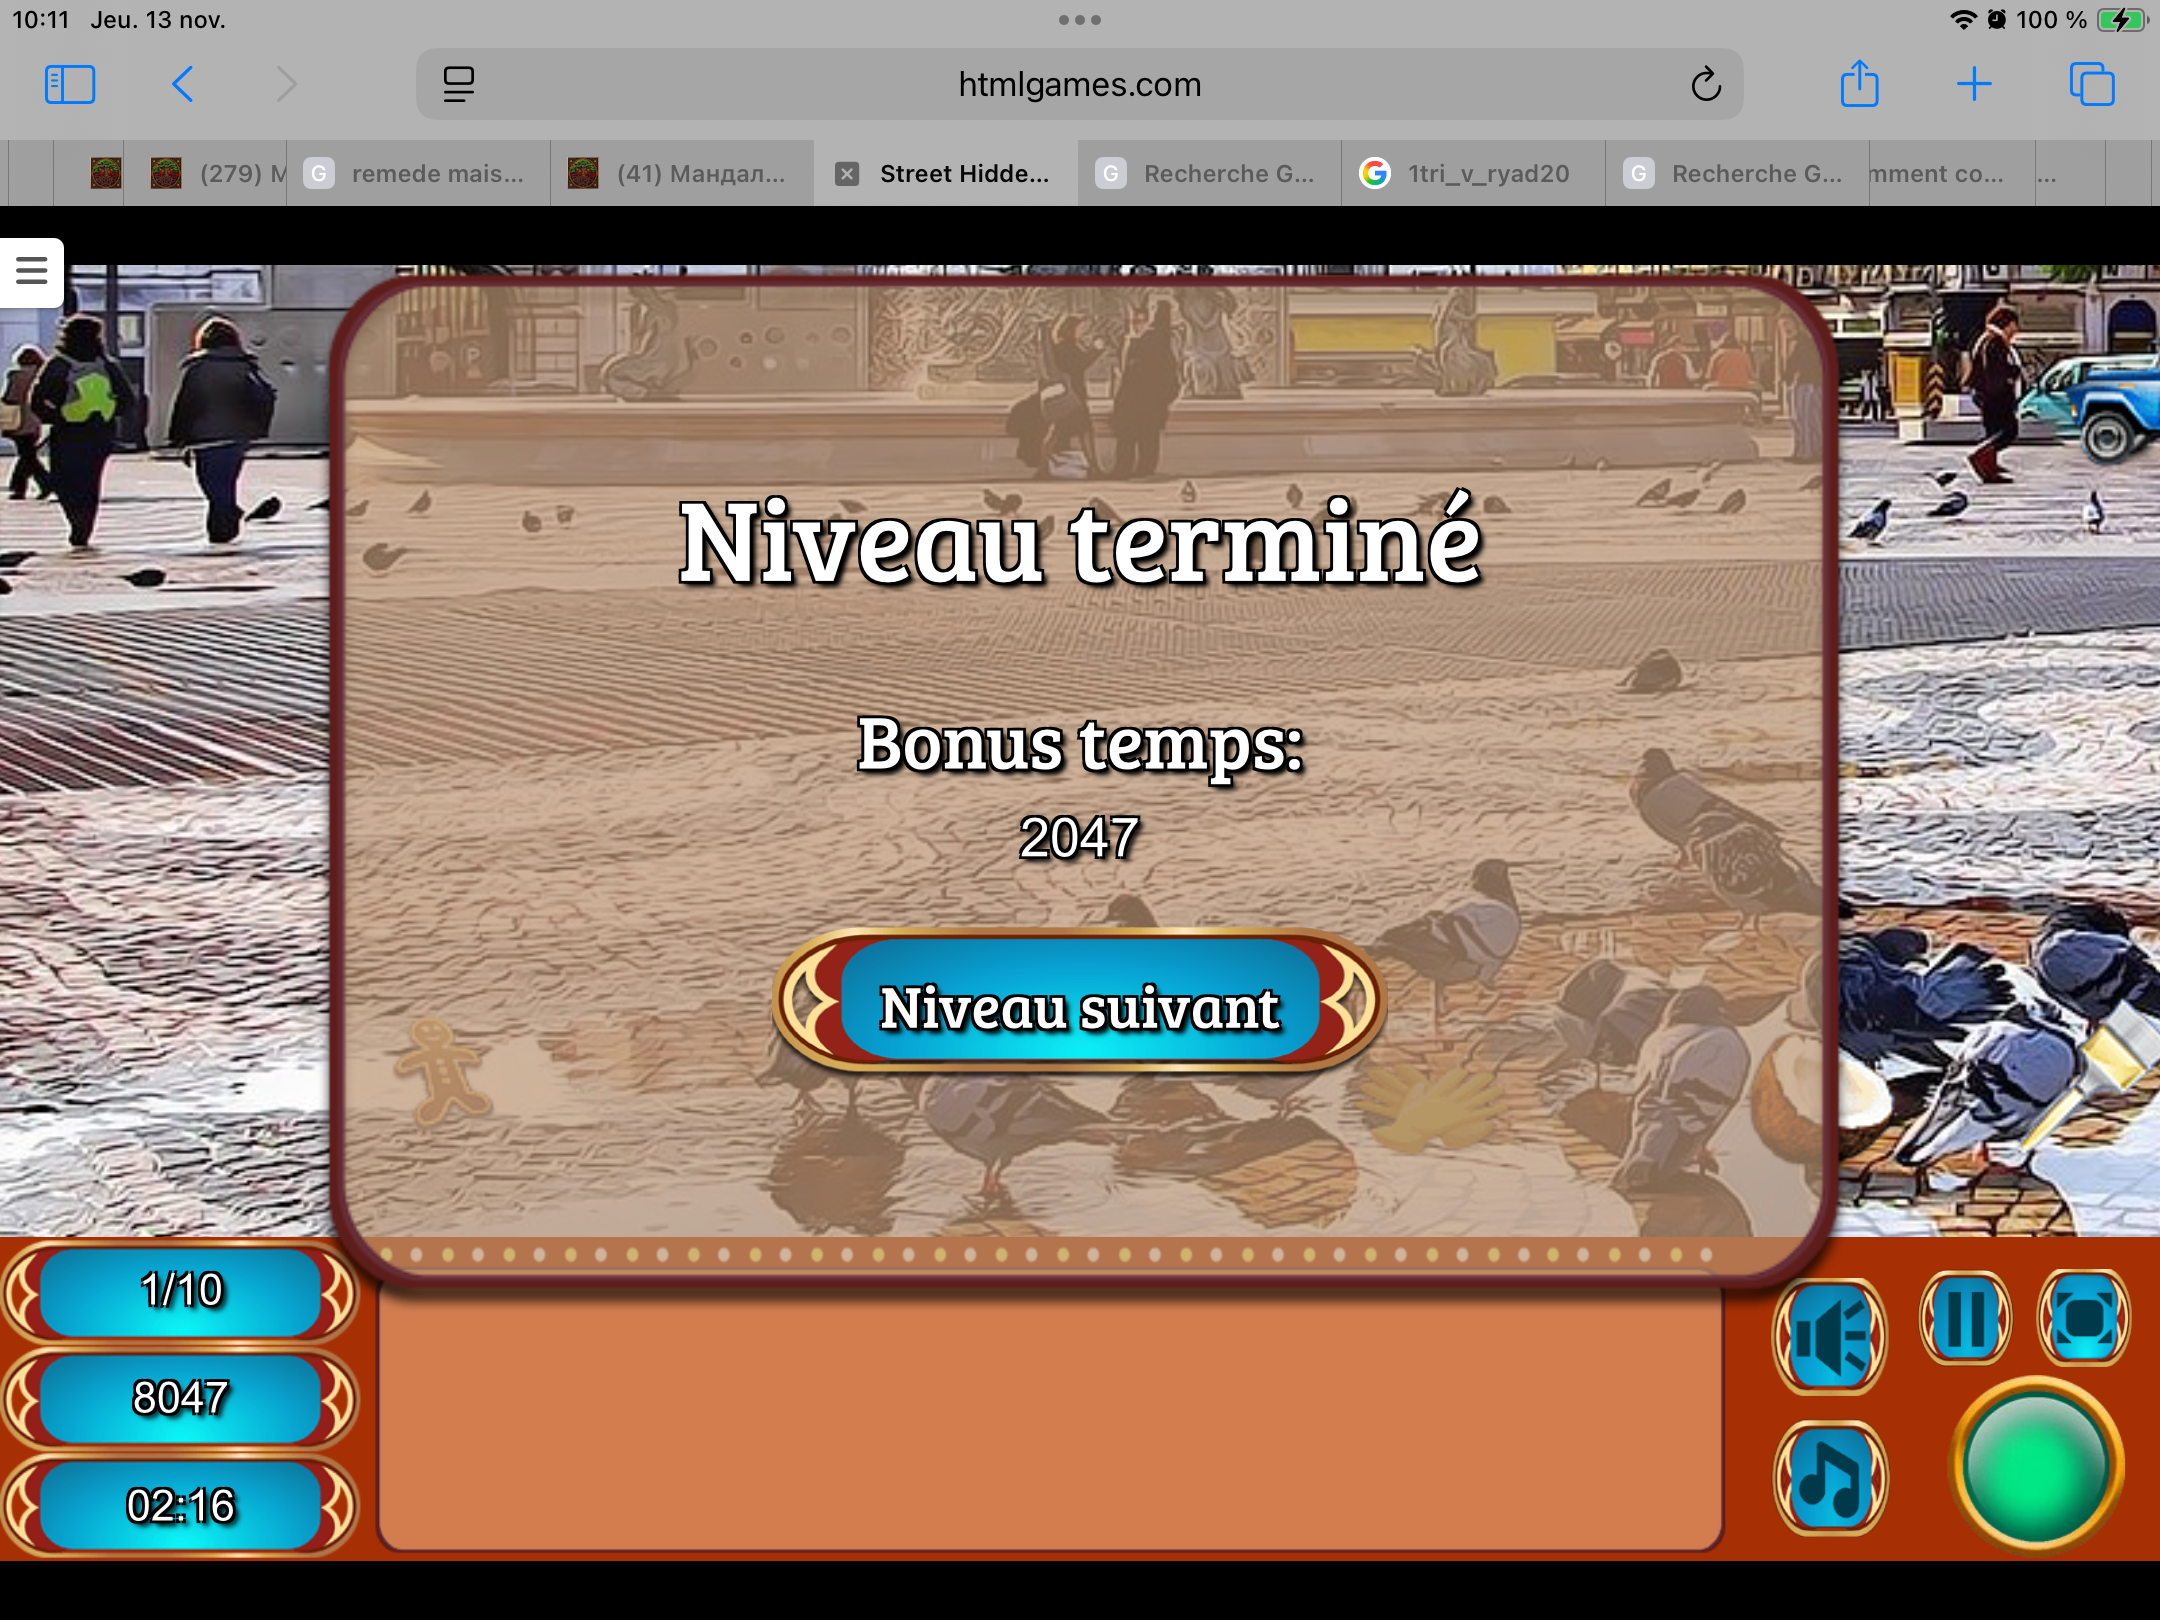Toggle game fullscreen mode icon
The height and width of the screenshot is (1620, 2160).
tap(2084, 1319)
